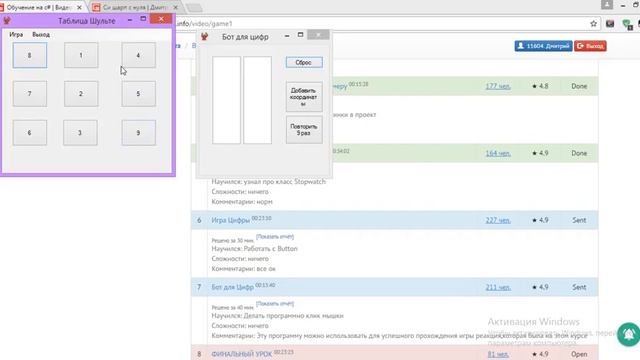Click the browser profile icon at top

607,4
